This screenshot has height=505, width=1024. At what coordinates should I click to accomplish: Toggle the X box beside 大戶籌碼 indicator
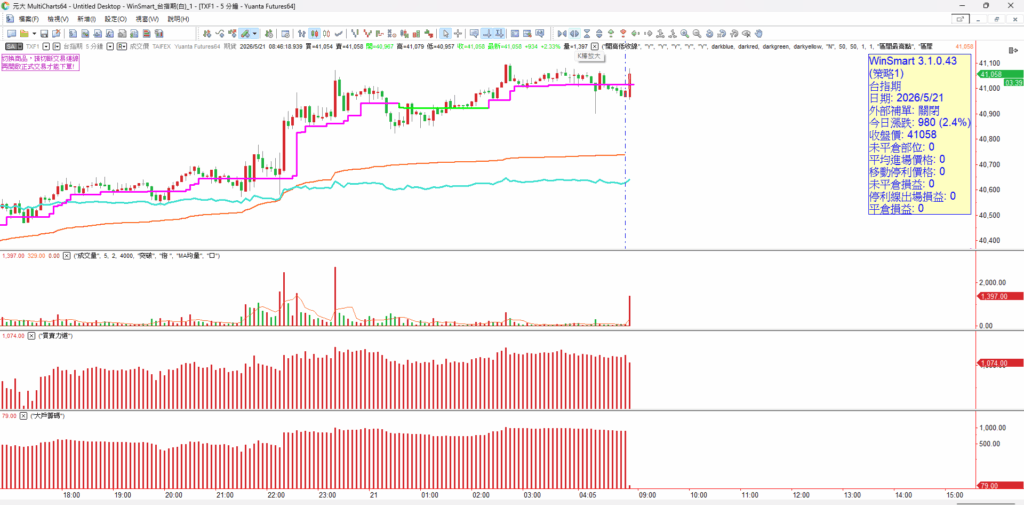[24, 415]
